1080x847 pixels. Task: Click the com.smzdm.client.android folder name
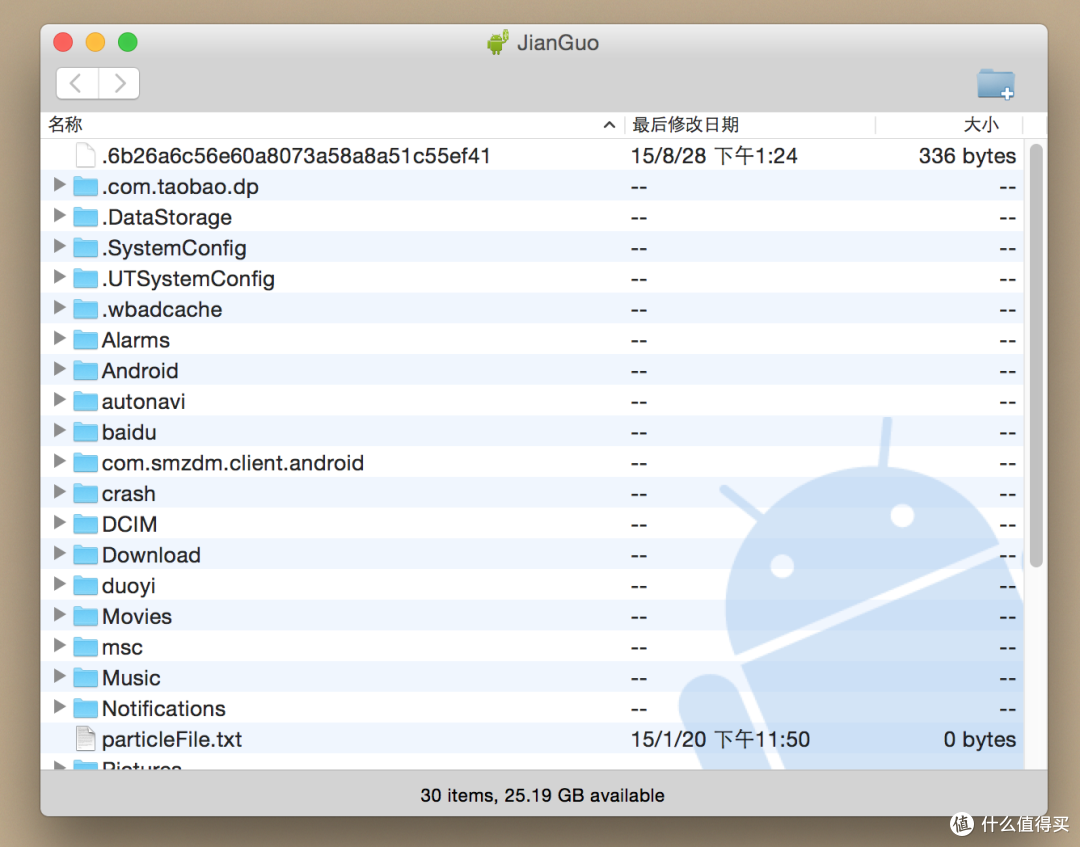233,463
